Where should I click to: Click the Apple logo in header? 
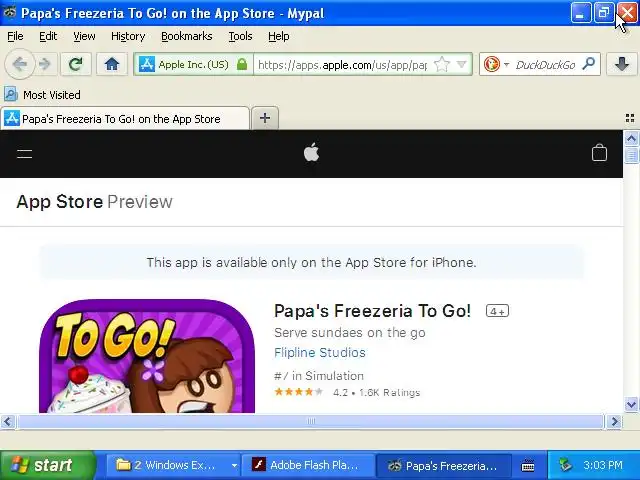coord(311,153)
